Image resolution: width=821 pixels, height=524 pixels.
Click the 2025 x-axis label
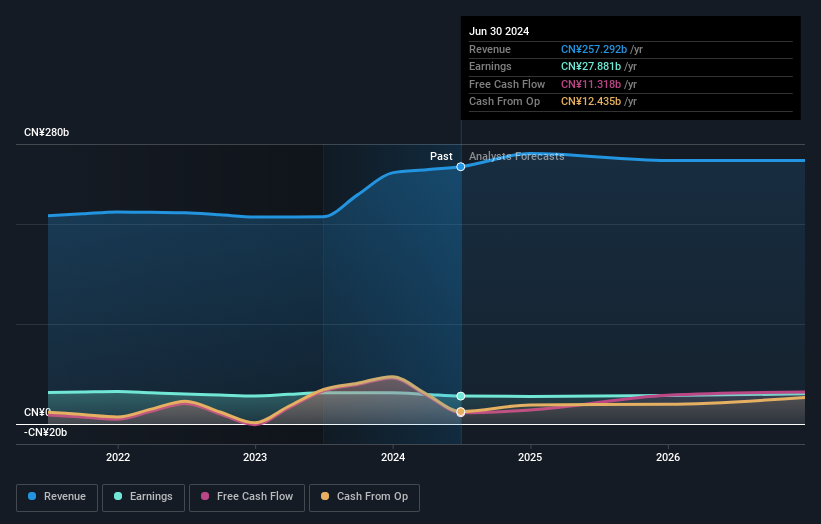[x=530, y=457]
